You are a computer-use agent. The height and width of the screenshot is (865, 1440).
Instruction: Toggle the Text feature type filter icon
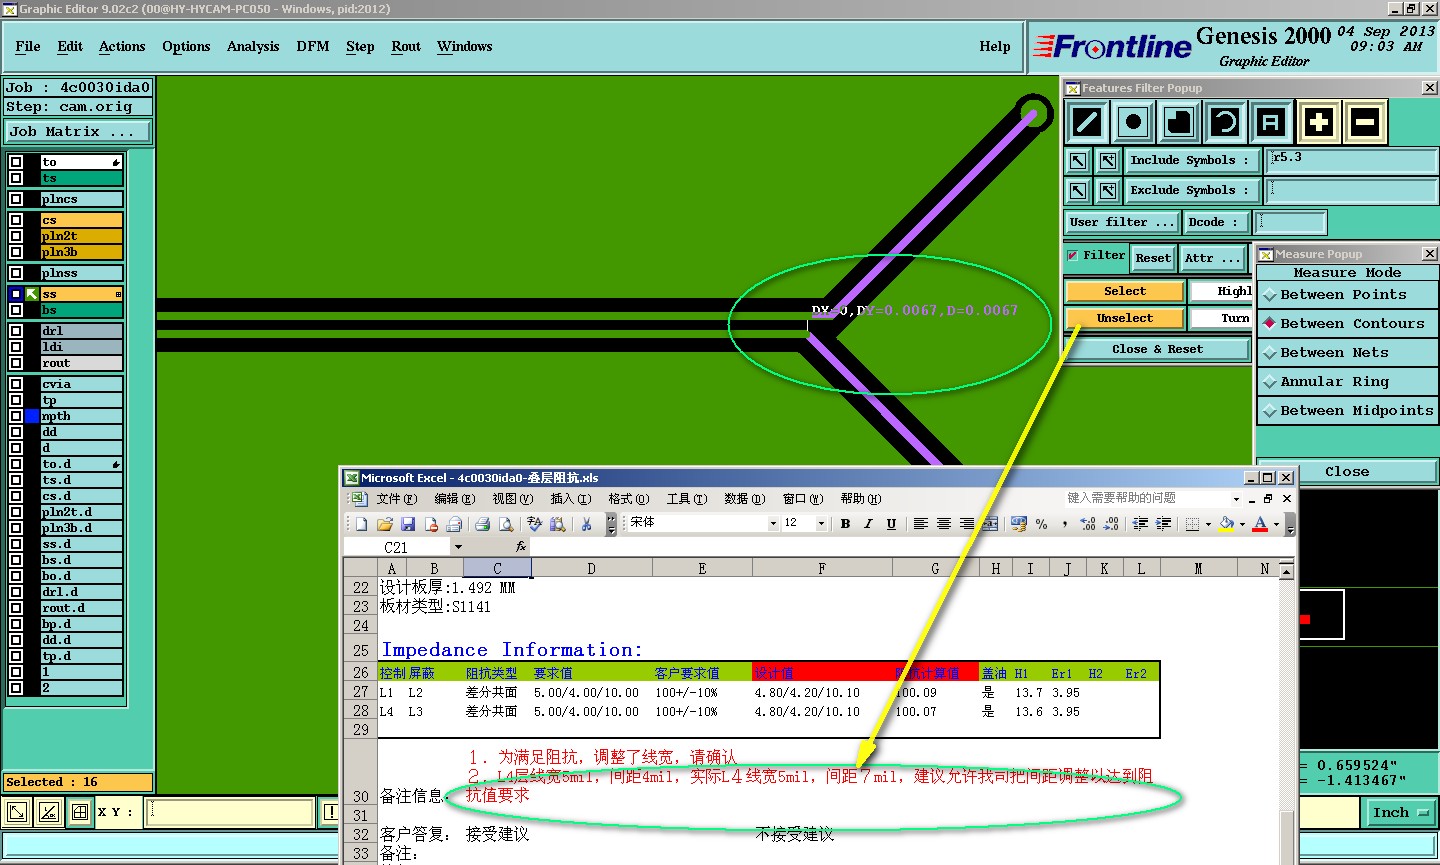coord(1271,123)
